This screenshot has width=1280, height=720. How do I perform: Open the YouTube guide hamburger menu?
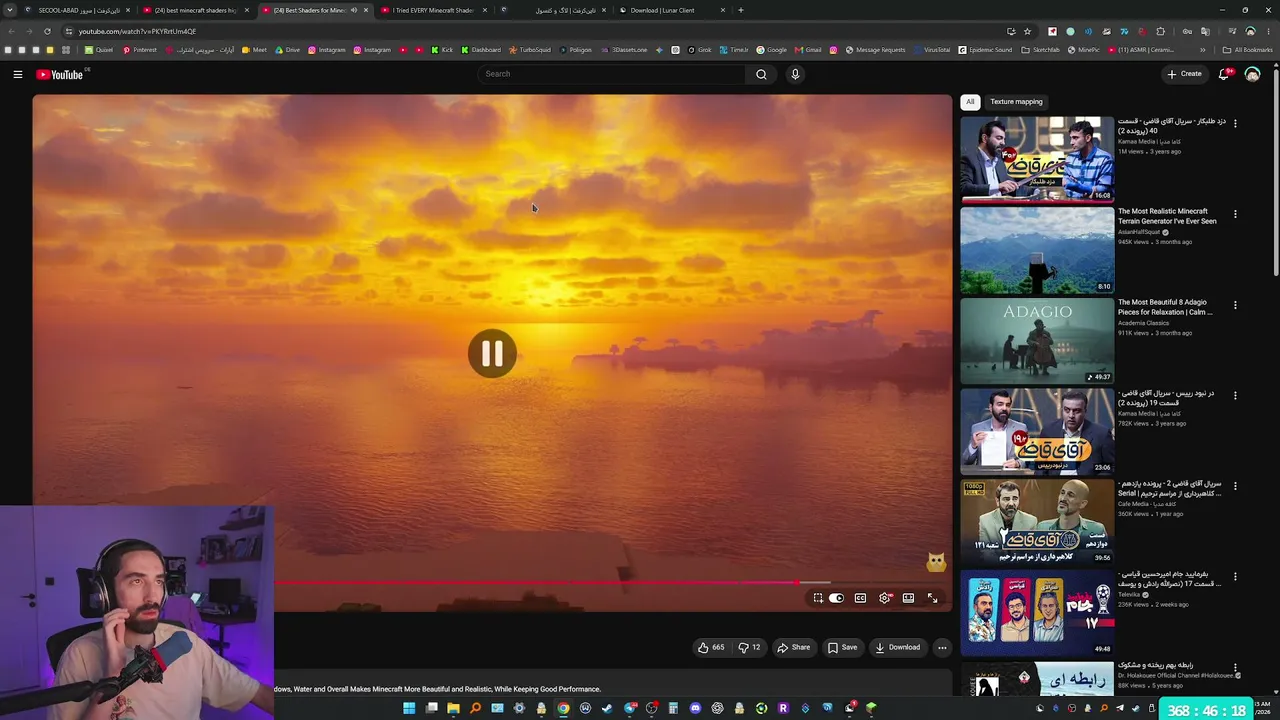[18, 74]
